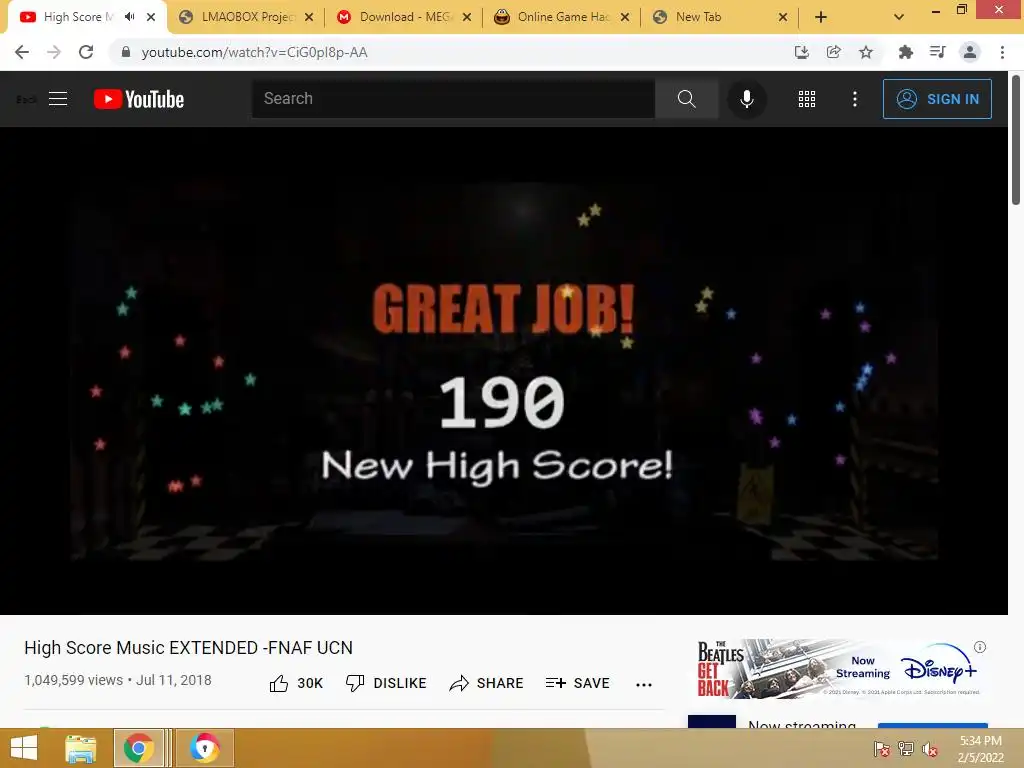Click the search magnifier button
This screenshot has width=1024, height=768.
pos(686,99)
